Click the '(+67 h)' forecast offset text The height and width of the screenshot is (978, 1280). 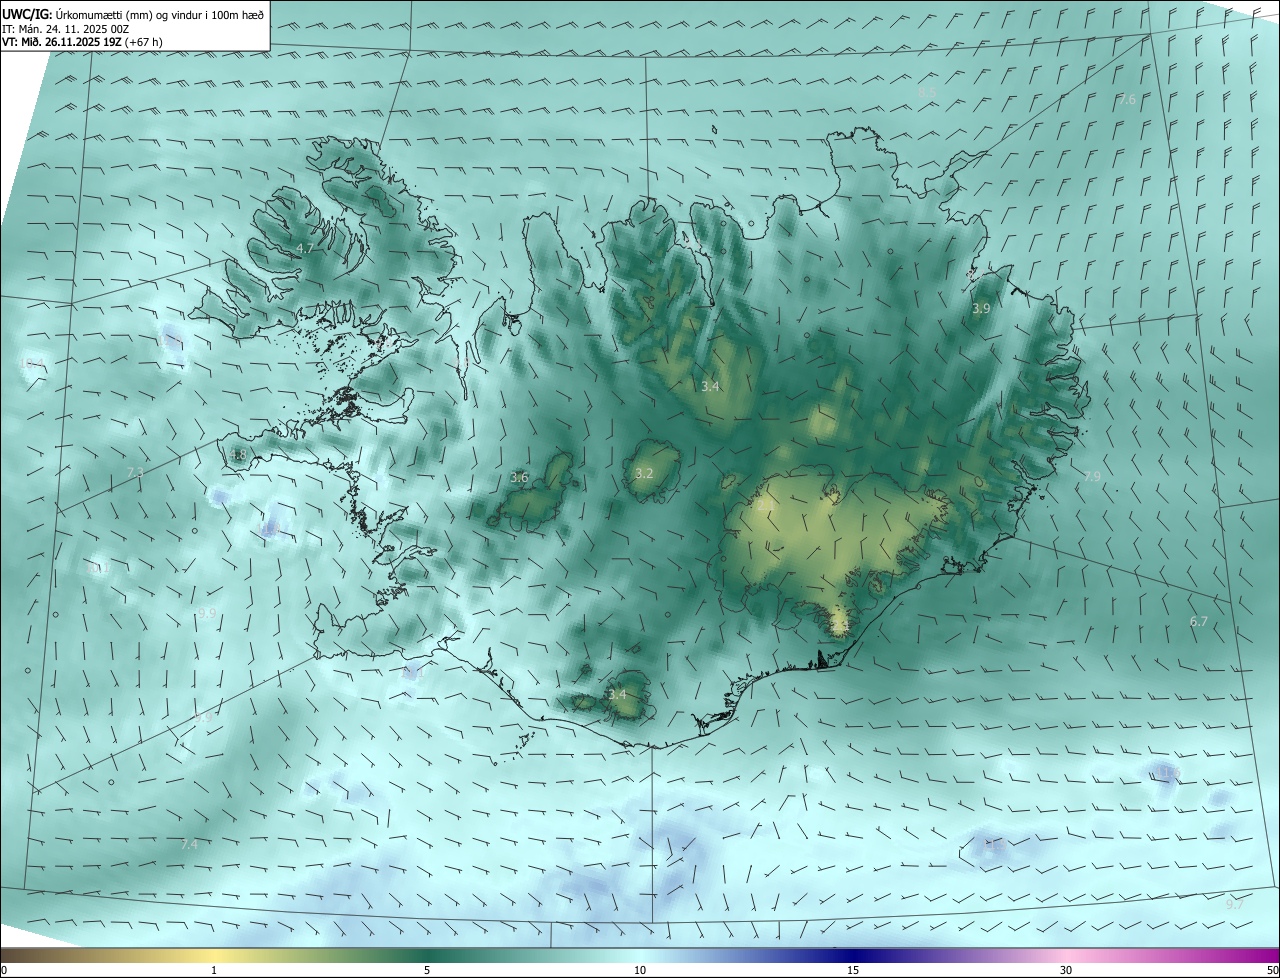click(144, 42)
